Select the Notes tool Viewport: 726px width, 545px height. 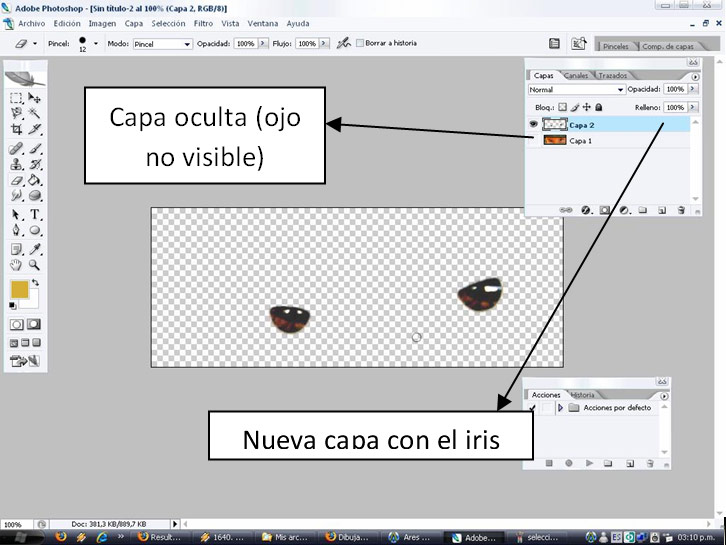point(16,250)
